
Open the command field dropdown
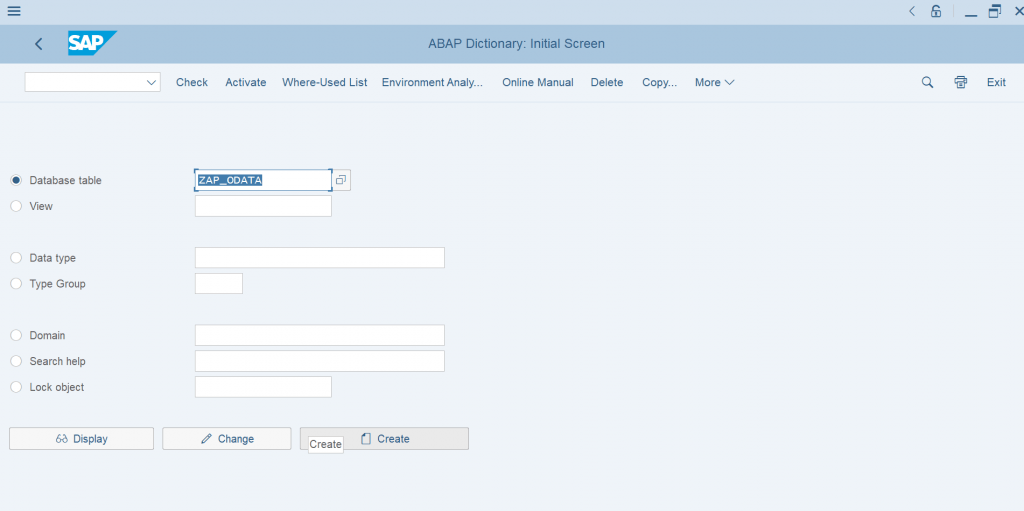[152, 82]
